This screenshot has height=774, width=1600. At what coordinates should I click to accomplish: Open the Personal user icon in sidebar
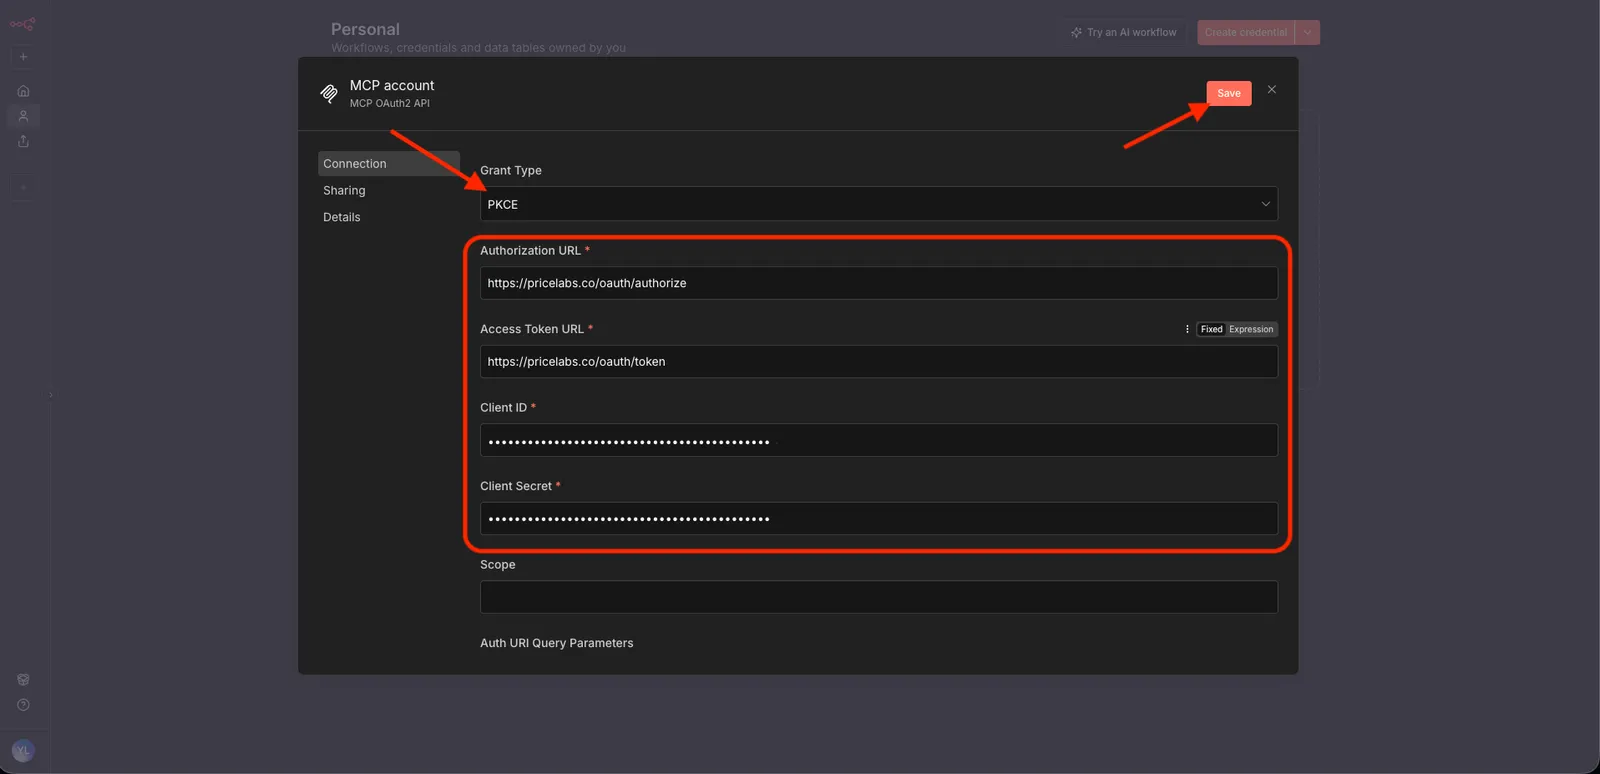pos(23,116)
